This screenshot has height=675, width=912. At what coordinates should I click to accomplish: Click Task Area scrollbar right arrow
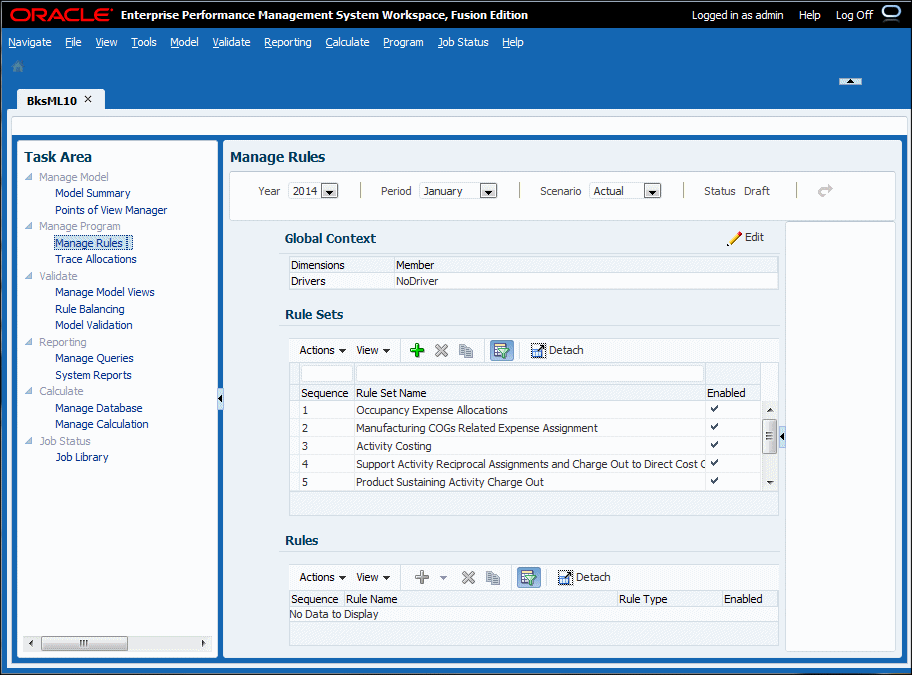click(203, 643)
